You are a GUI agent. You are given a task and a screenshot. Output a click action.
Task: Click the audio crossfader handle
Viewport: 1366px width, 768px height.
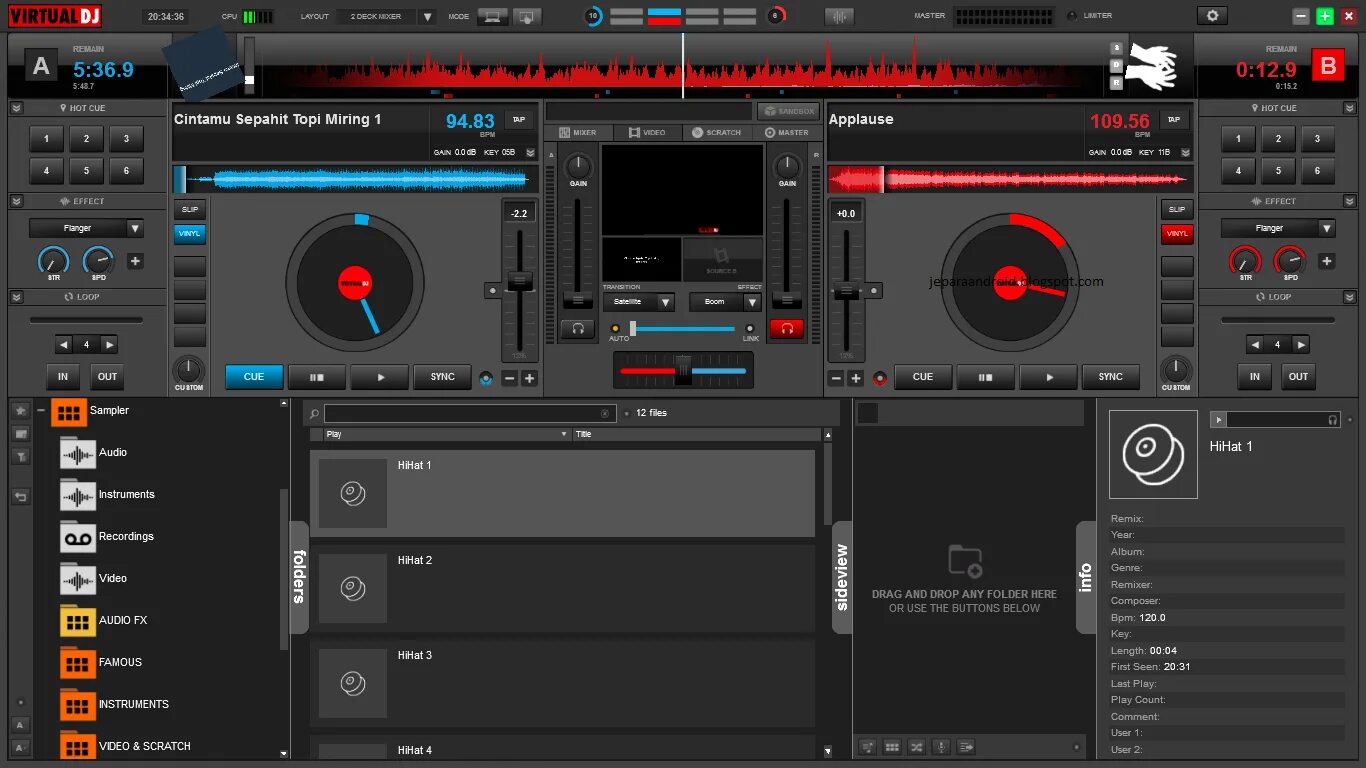click(x=683, y=370)
